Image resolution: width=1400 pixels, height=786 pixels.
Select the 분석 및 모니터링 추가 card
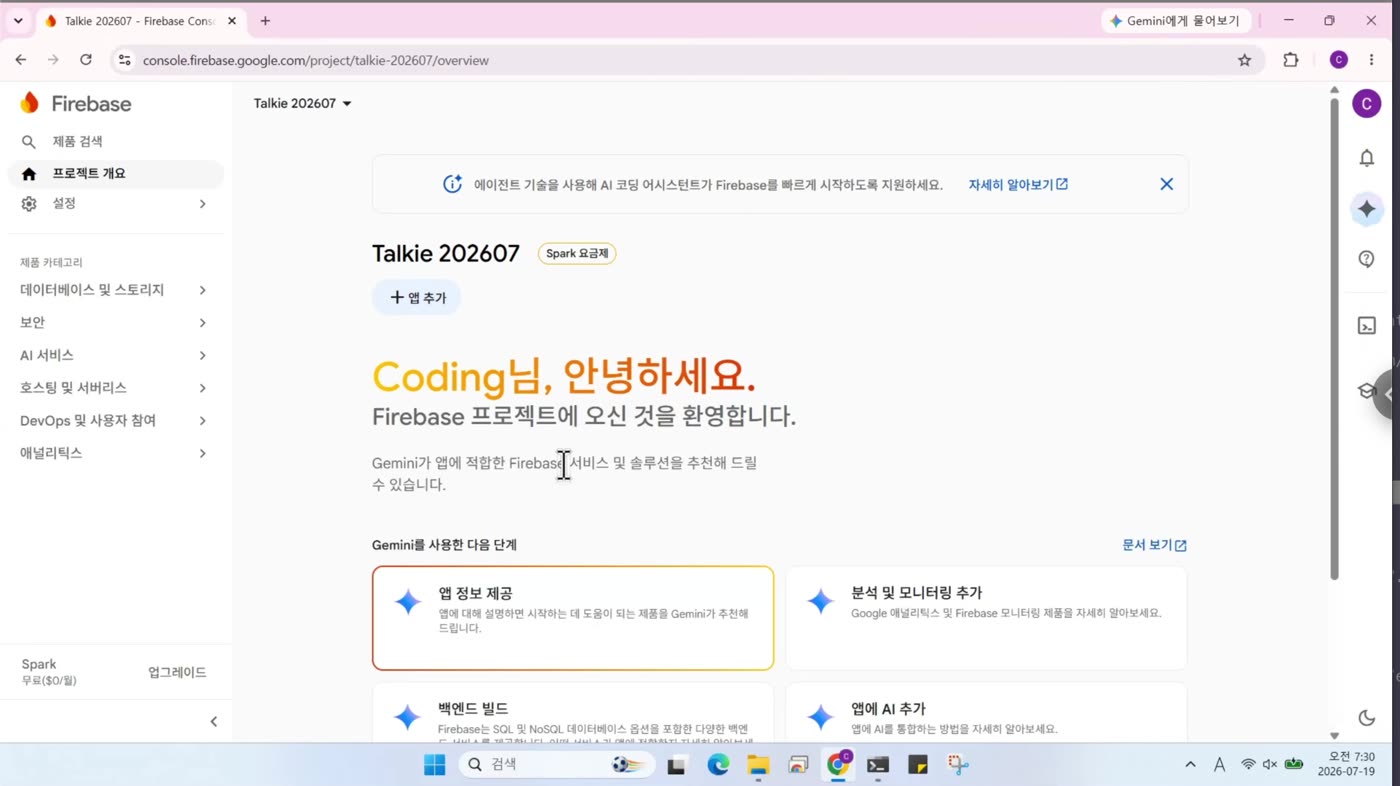coord(986,618)
